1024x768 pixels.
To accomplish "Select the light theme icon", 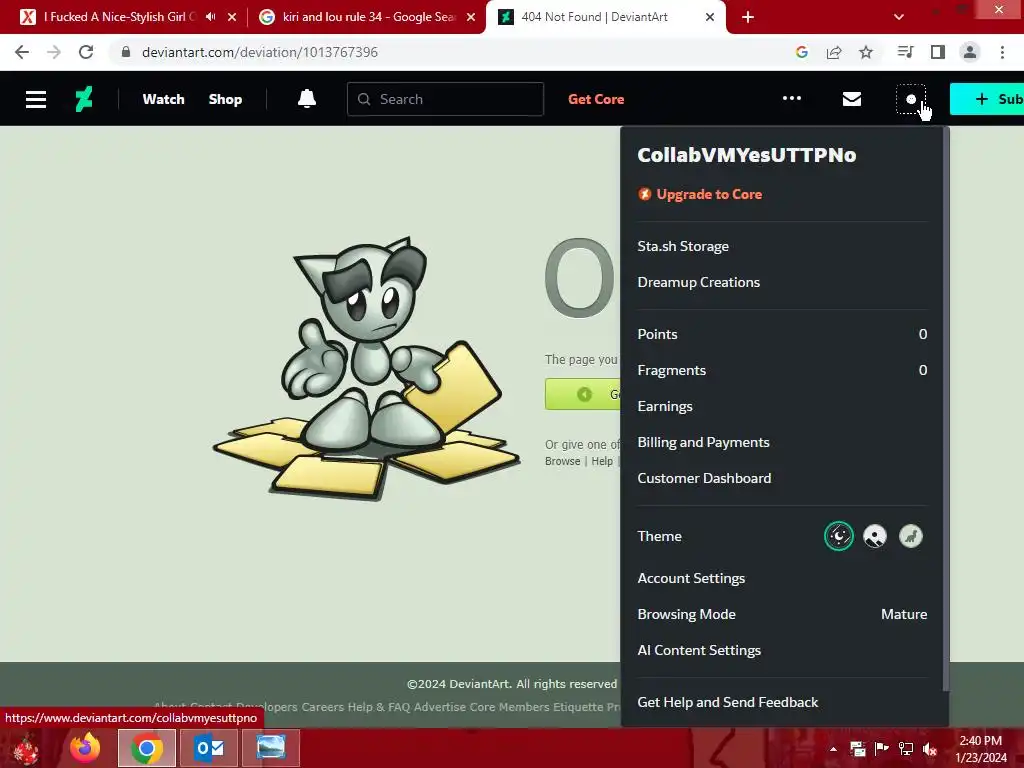I will 874,536.
